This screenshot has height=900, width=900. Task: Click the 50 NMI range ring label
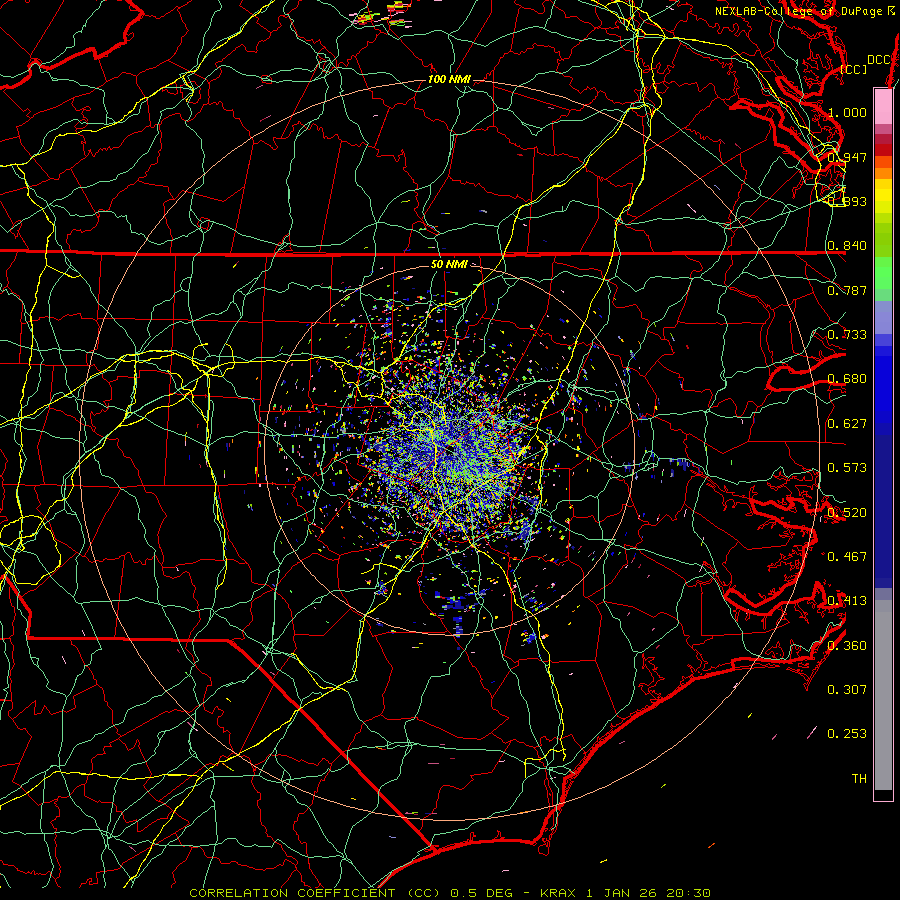[x=449, y=264]
